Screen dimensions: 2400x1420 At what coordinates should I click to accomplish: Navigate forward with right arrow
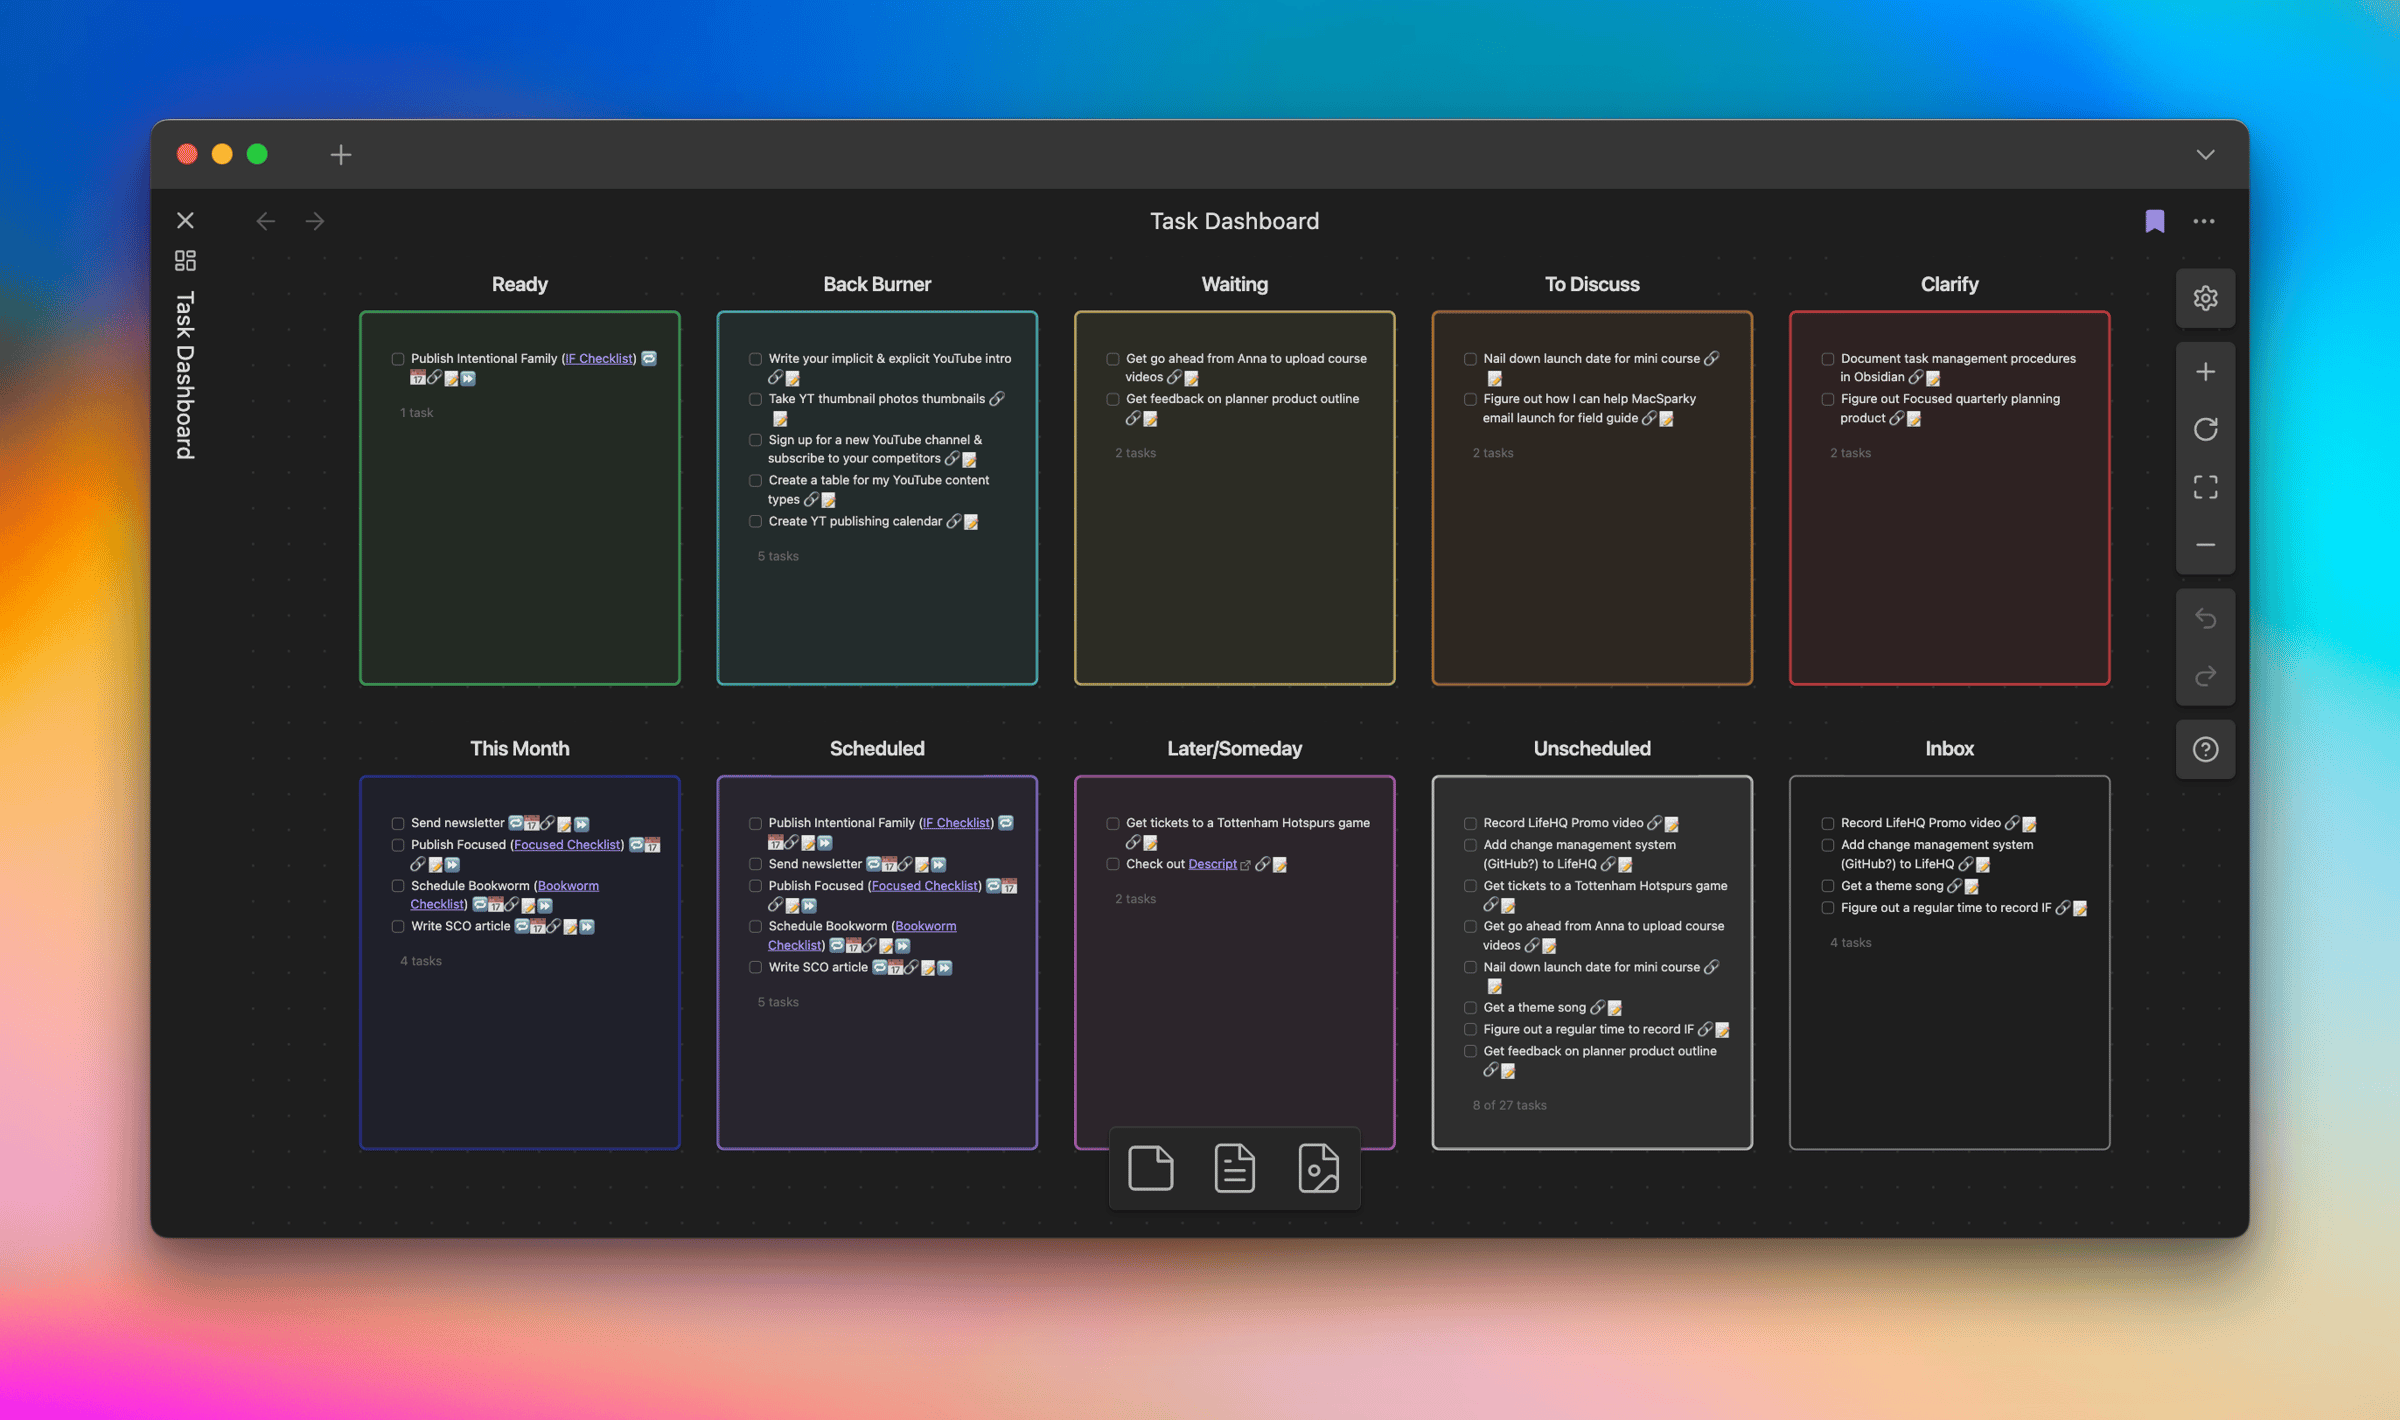(315, 221)
